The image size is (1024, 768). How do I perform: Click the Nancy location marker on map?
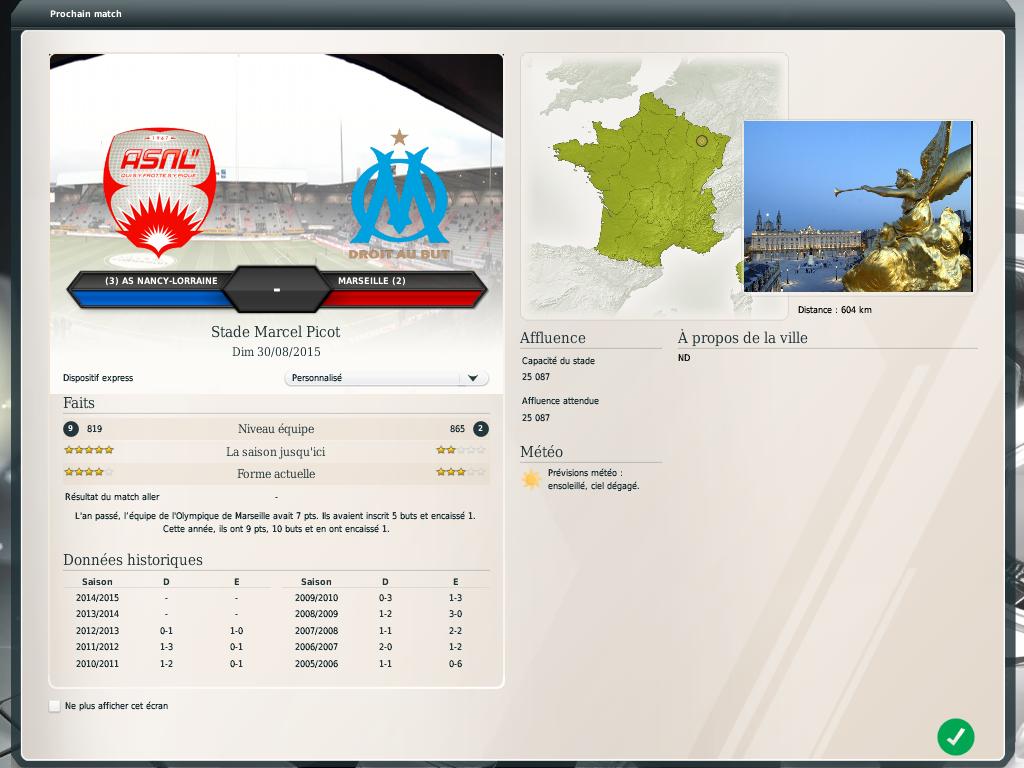click(701, 140)
